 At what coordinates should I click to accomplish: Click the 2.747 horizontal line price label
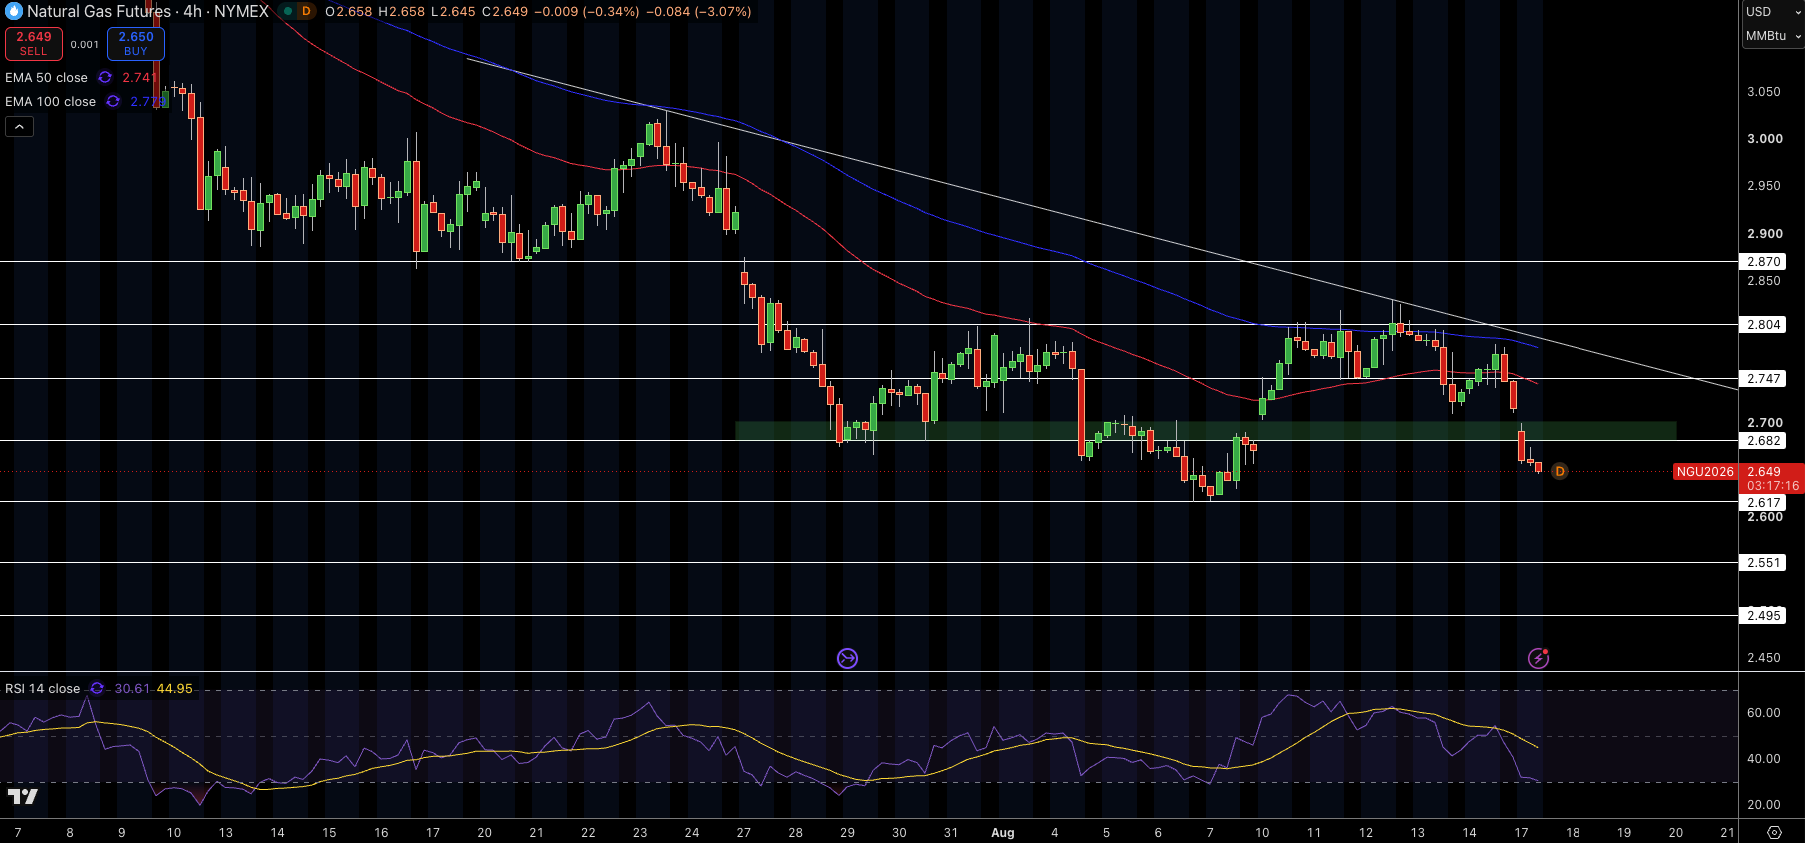(1764, 378)
